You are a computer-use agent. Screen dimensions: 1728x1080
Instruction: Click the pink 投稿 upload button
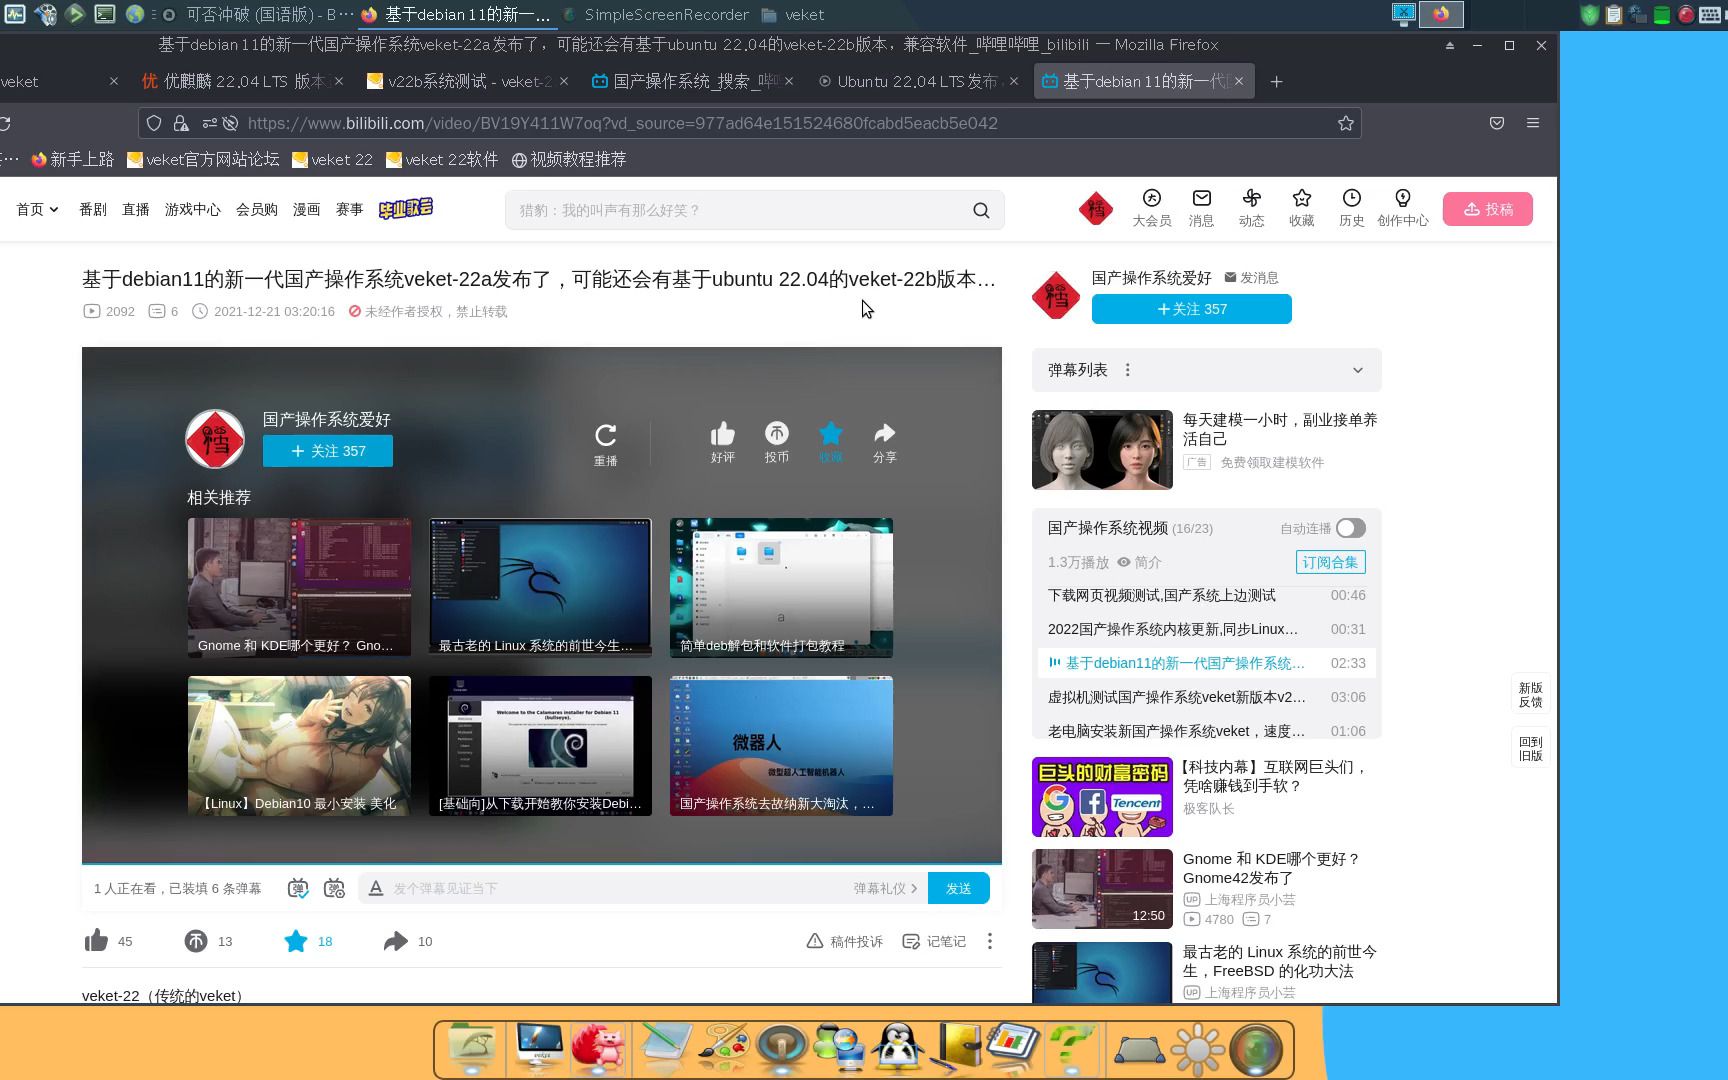tap(1487, 209)
